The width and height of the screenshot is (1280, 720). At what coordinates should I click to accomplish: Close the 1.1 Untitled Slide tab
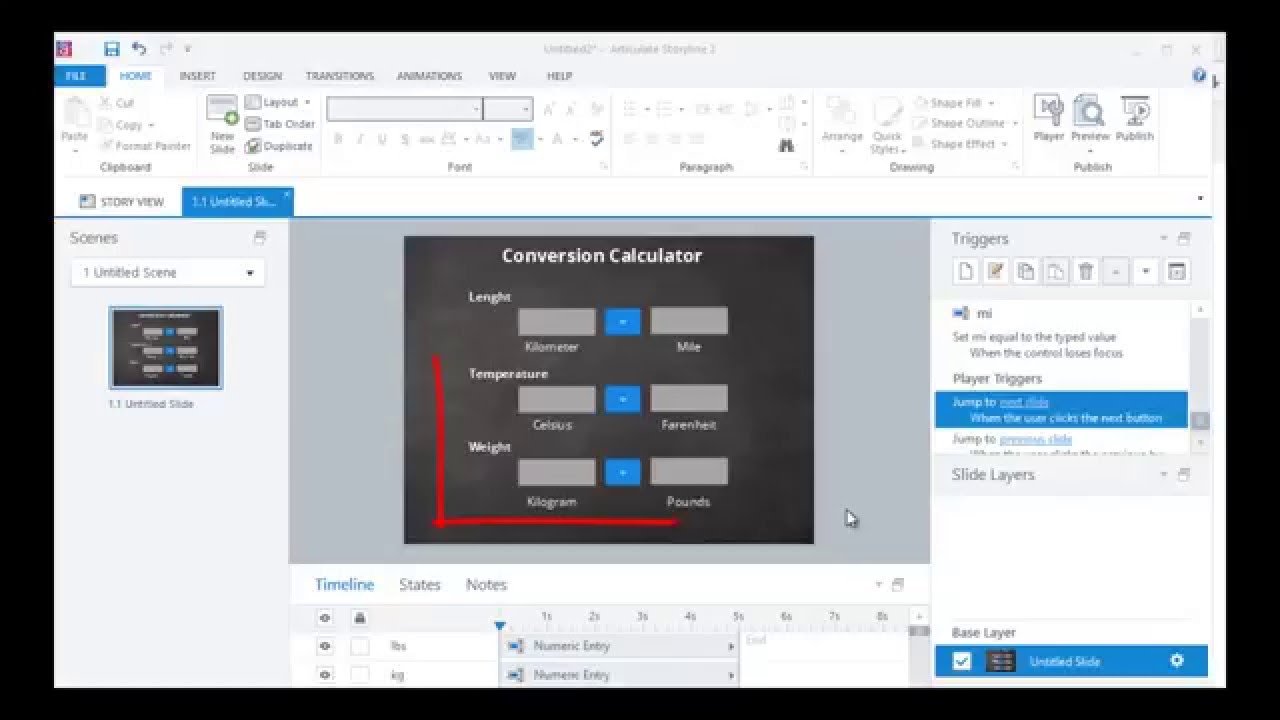(x=287, y=195)
